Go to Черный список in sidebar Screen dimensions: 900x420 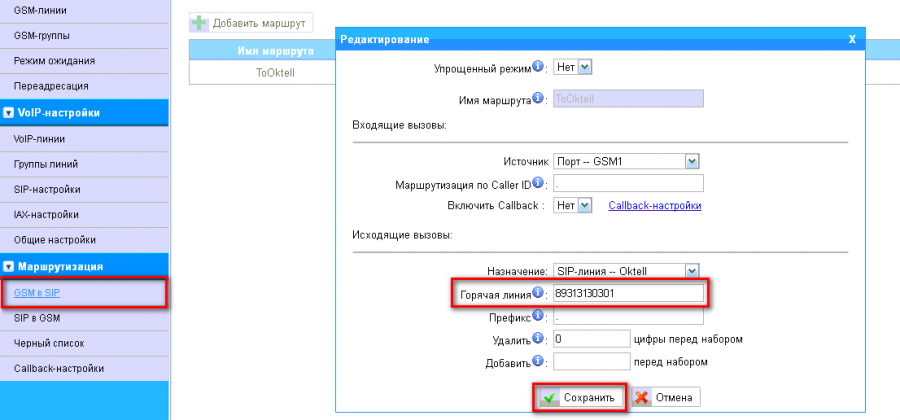pyautogui.click(x=49, y=343)
